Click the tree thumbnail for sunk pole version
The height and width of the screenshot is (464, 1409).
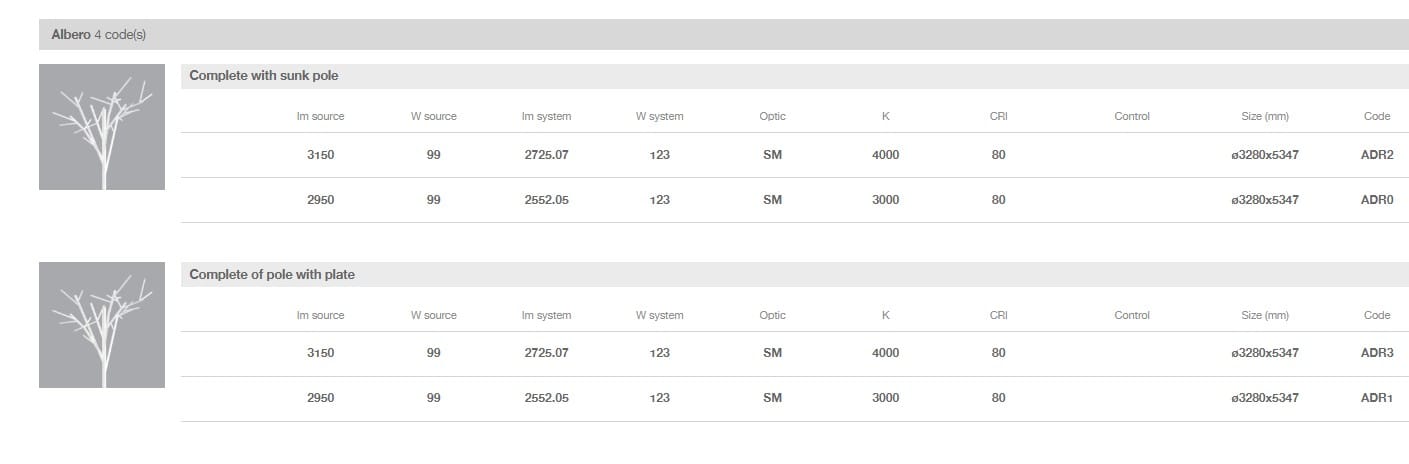click(102, 127)
